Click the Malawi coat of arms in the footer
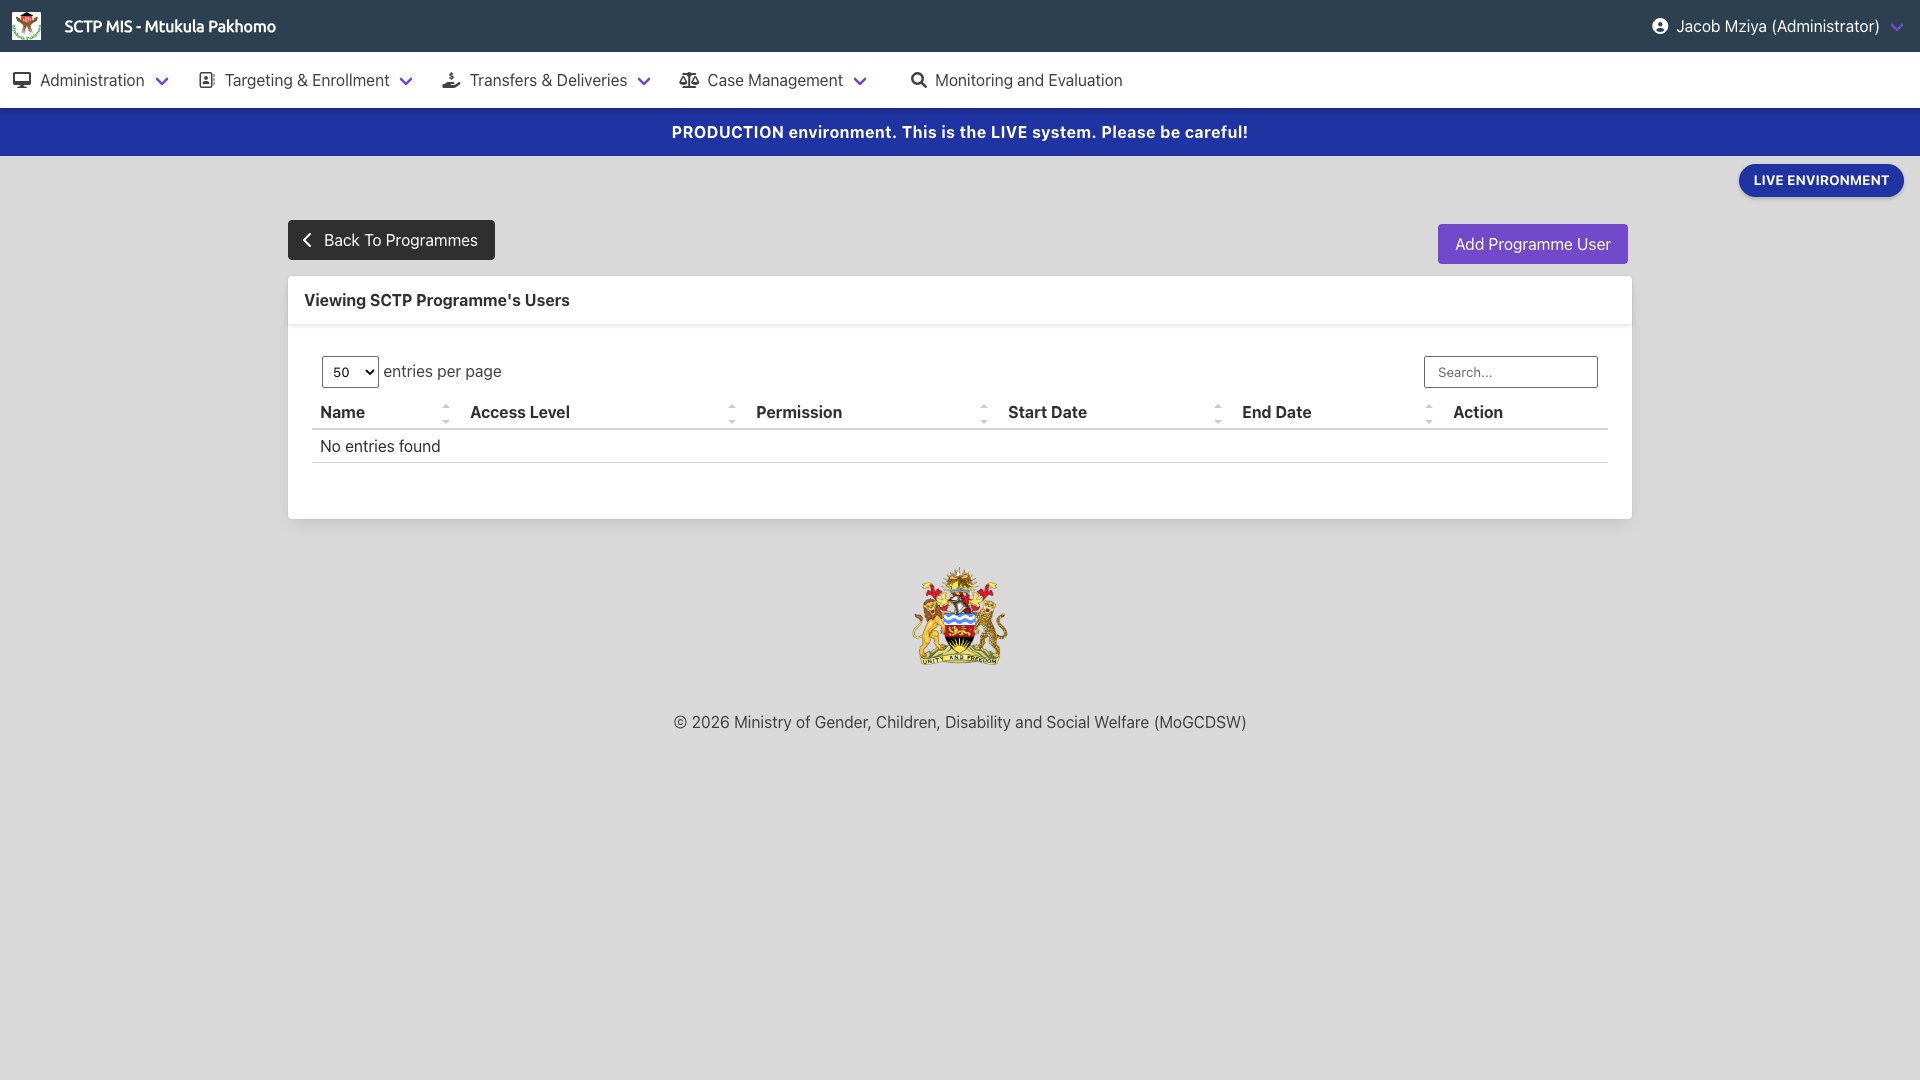The width and height of the screenshot is (1920, 1080). pyautogui.click(x=960, y=617)
